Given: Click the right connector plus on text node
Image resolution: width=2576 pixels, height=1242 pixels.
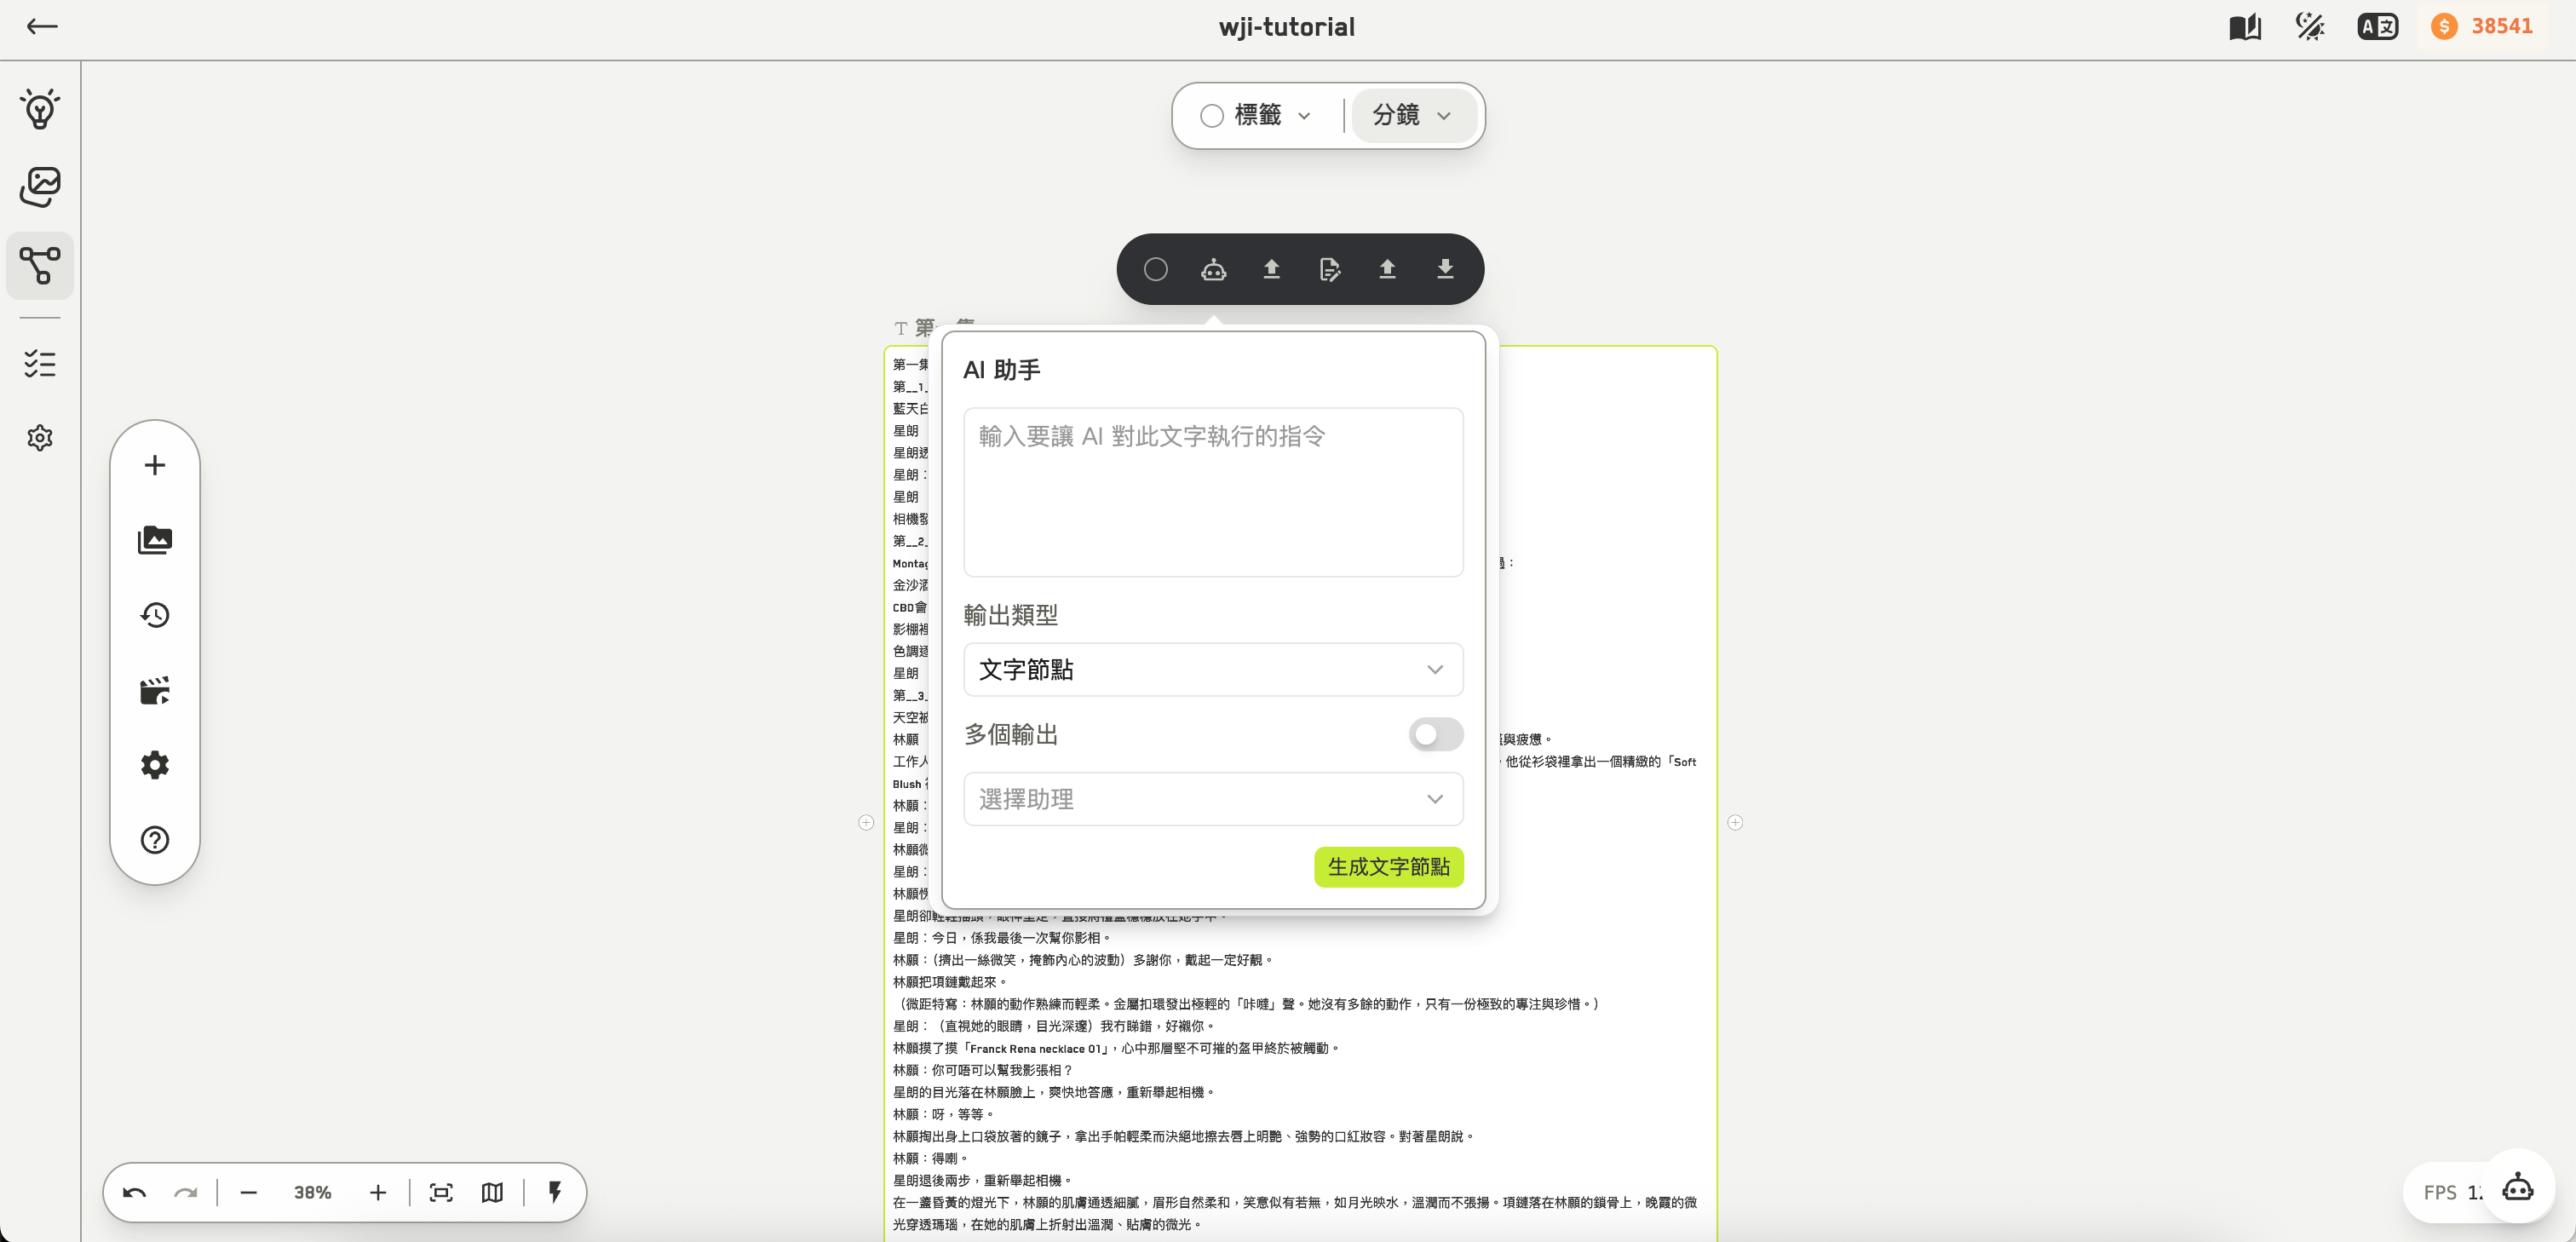Looking at the screenshot, I should [x=1735, y=823].
